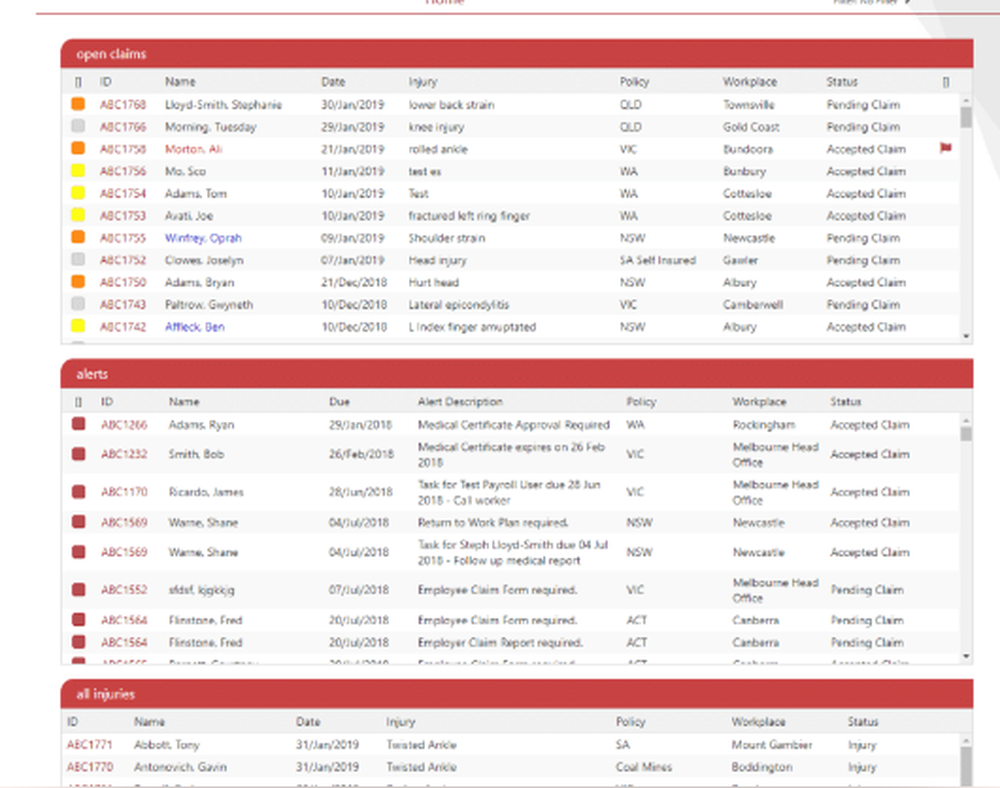
Task: Click the red alert square for Adams, Ryan
Action: 77,424
